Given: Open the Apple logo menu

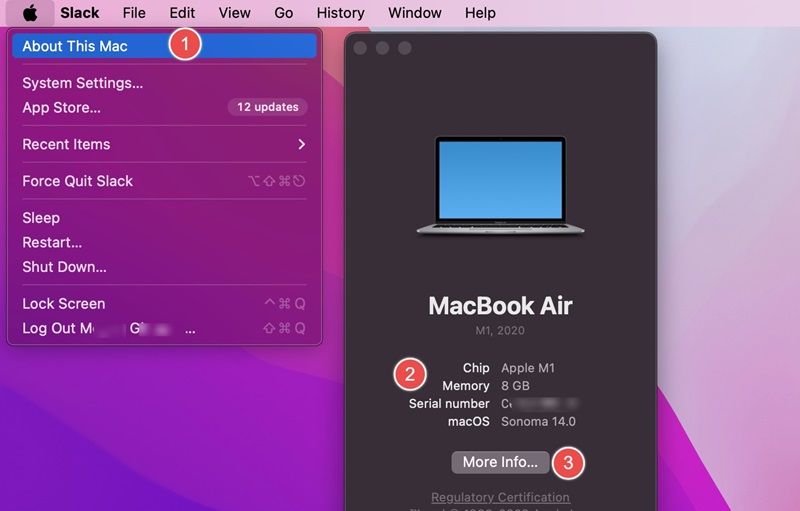Looking at the screenshot, I should [30, 13].
